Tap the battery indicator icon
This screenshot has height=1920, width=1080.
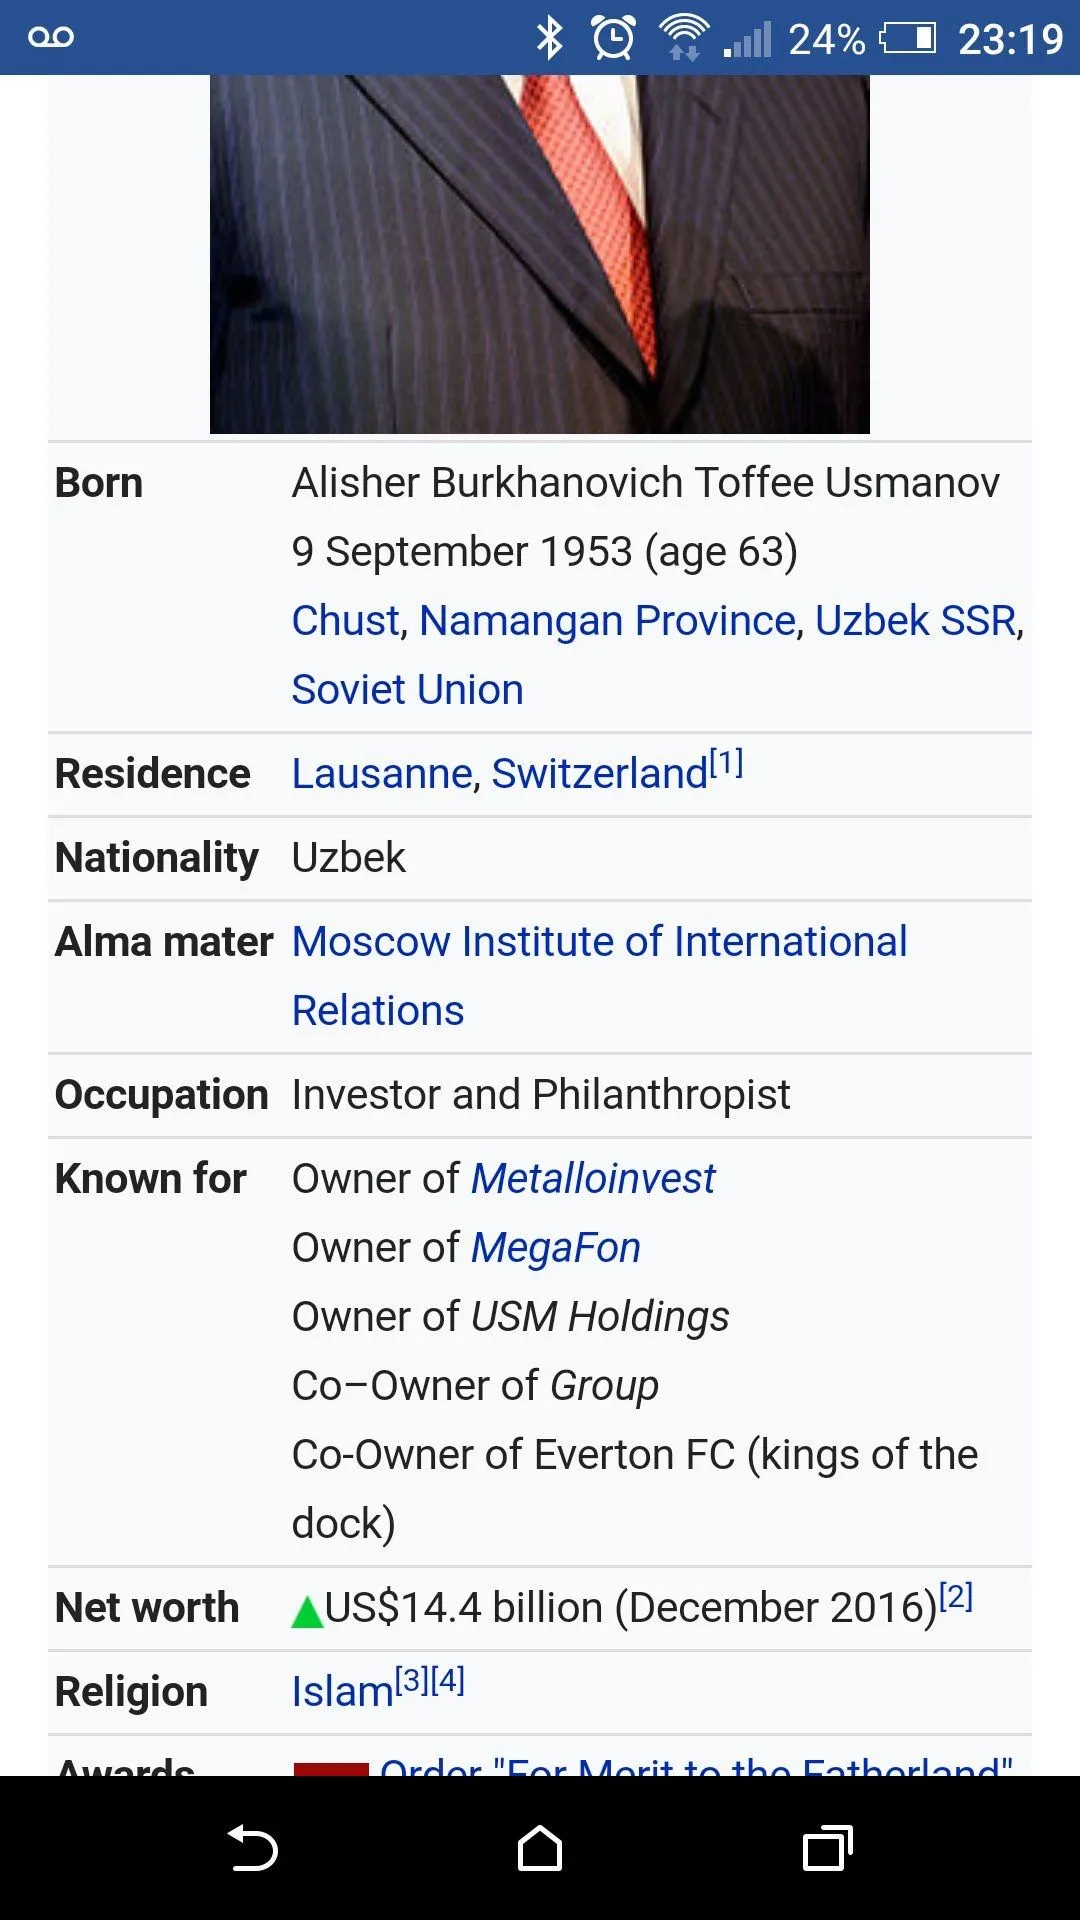pos(908,38)
